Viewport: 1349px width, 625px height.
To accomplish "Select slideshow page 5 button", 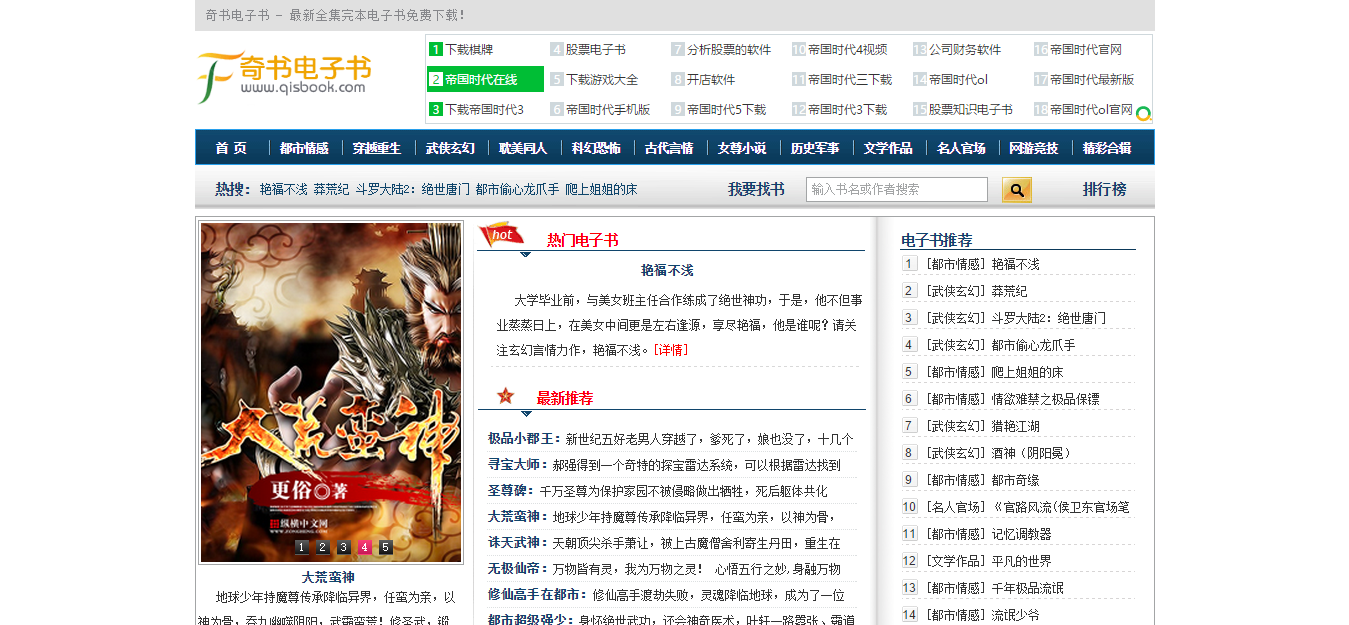I will pos(386,547).
